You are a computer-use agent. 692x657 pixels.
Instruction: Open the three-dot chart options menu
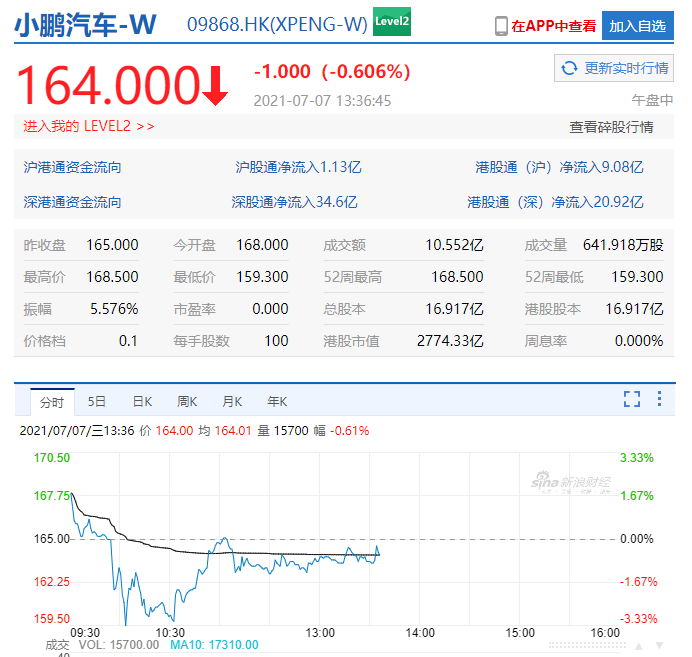[659, 398]
